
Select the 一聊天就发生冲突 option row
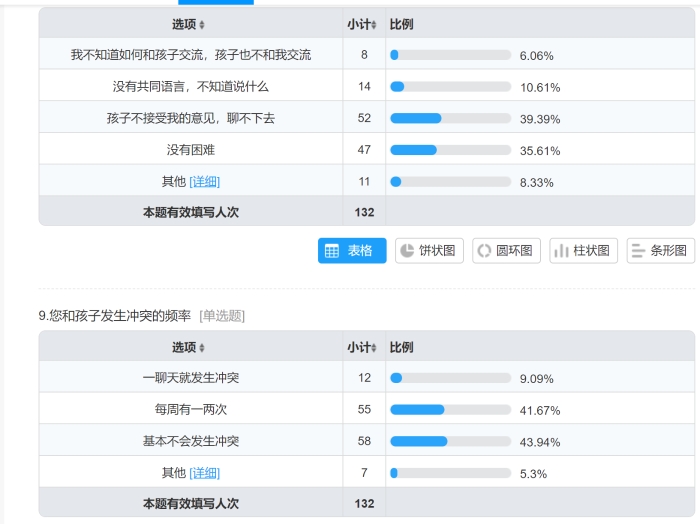pos(190,378)
